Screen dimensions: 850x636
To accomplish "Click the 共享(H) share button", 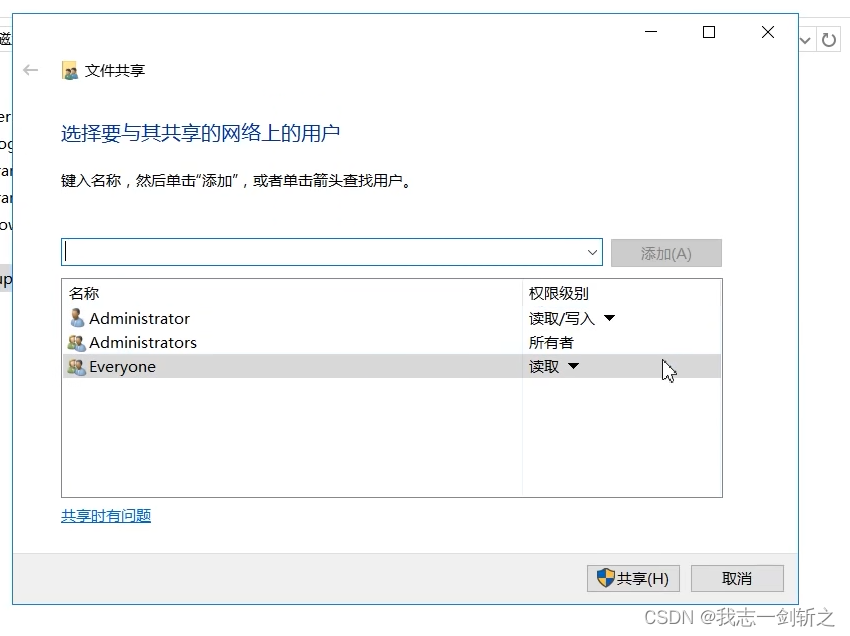I will tap(633, 579).
